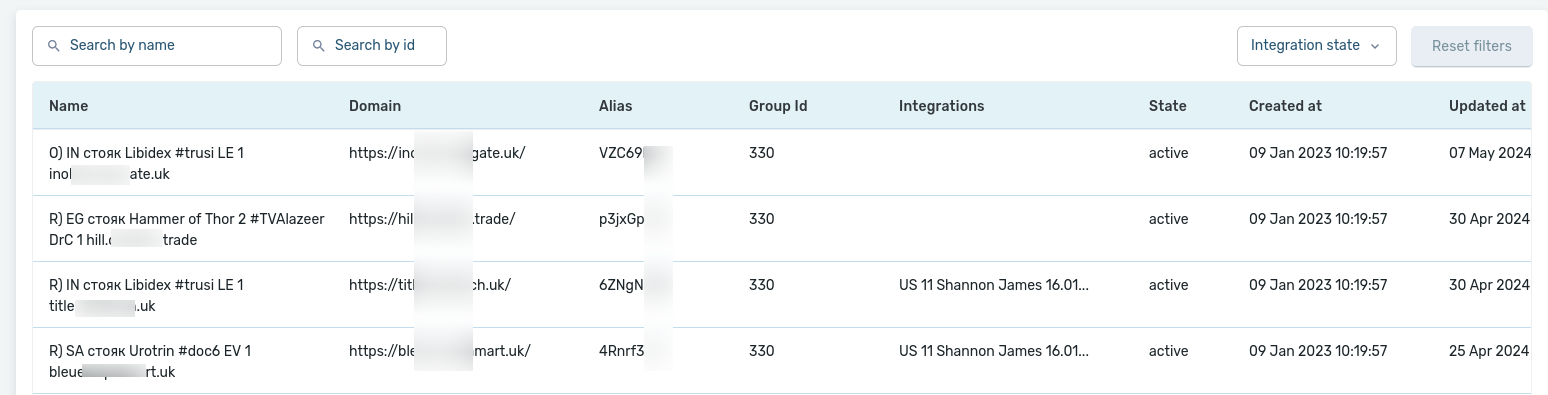Focus the Search by id field

(372, 46)
